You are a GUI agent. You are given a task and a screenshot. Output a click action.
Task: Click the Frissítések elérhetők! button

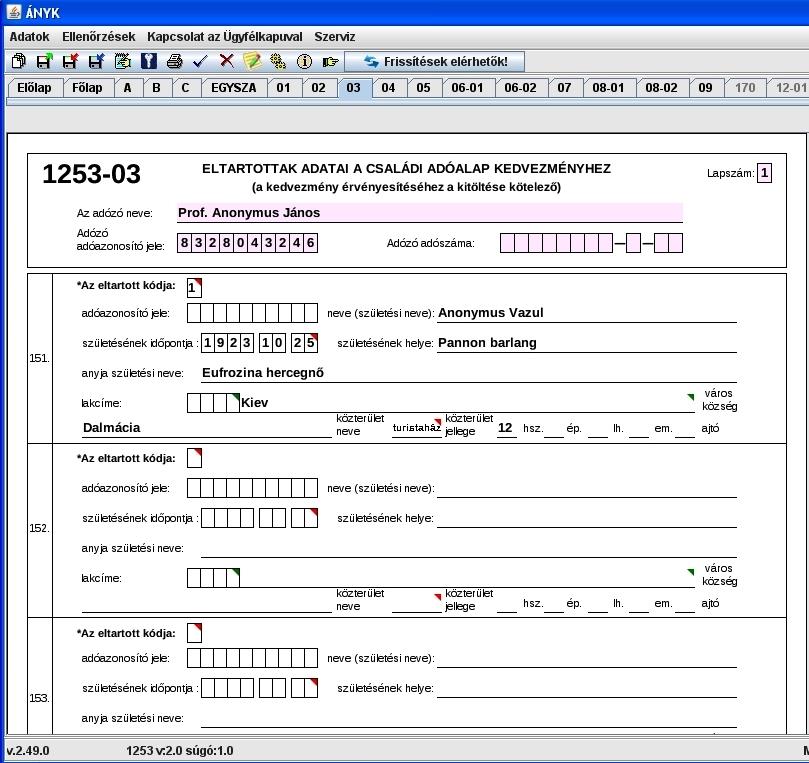pyautogui.click(x=434, y=61)
